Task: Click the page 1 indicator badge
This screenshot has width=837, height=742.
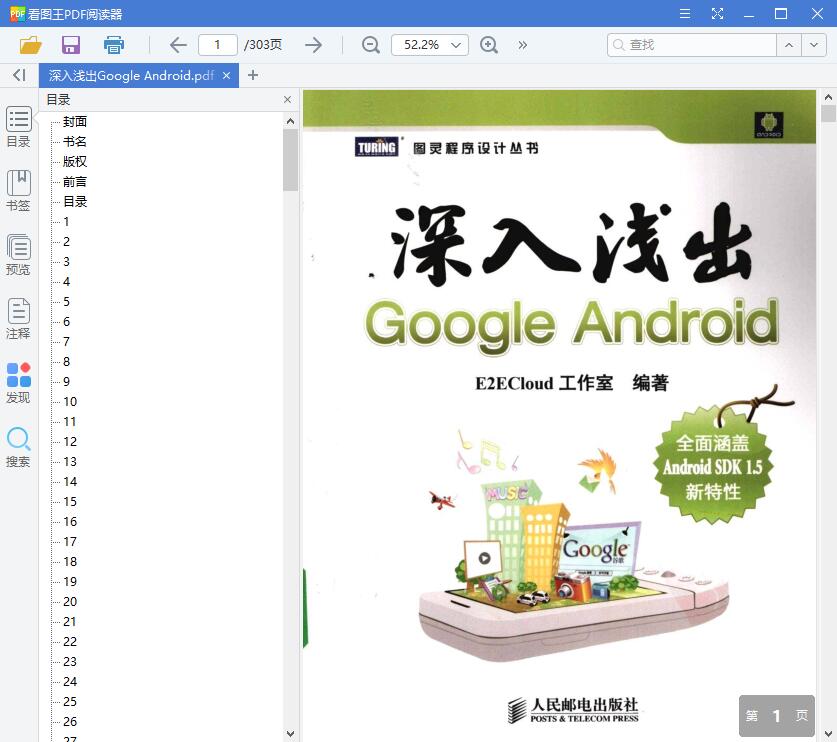Action: coord(777,716)
